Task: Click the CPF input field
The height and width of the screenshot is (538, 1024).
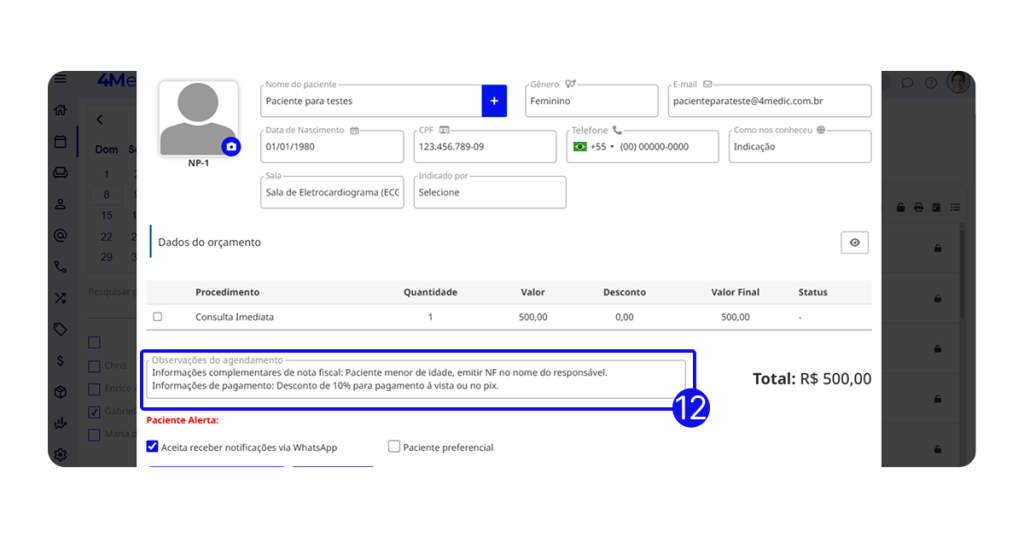Action: click(x=484, y=147)
